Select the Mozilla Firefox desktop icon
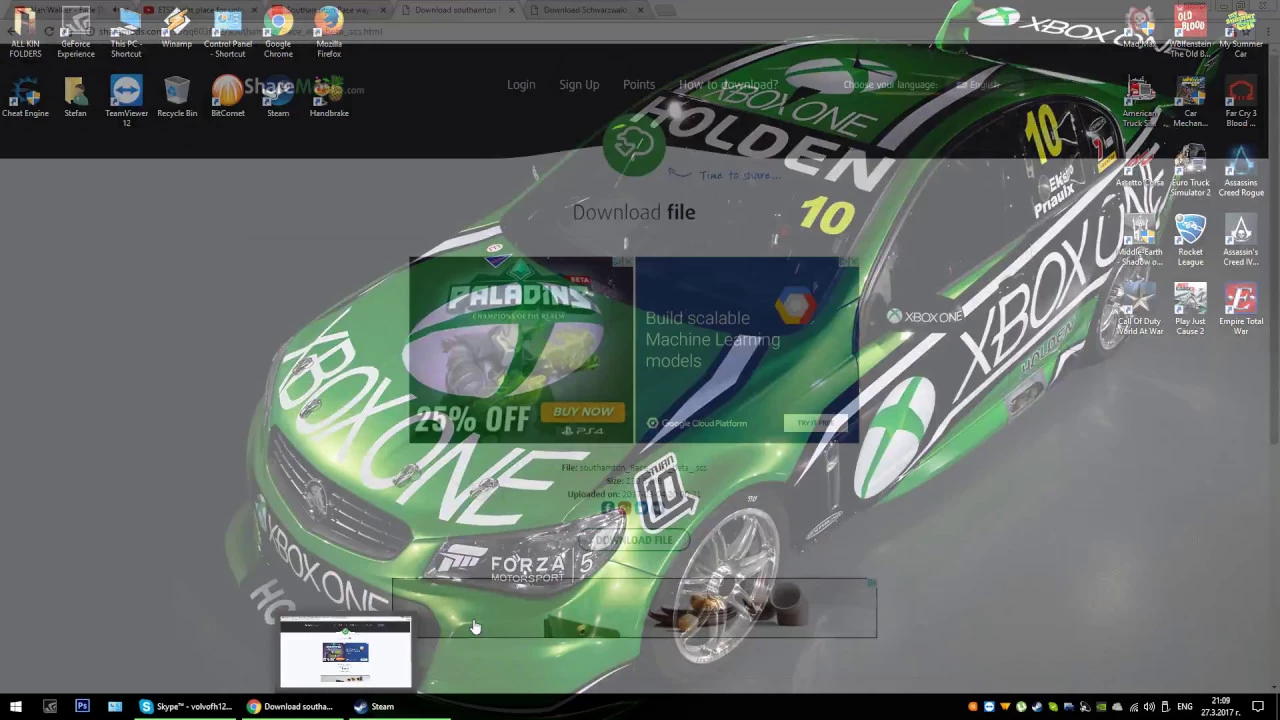1280x720 pixels. [329, 32]
